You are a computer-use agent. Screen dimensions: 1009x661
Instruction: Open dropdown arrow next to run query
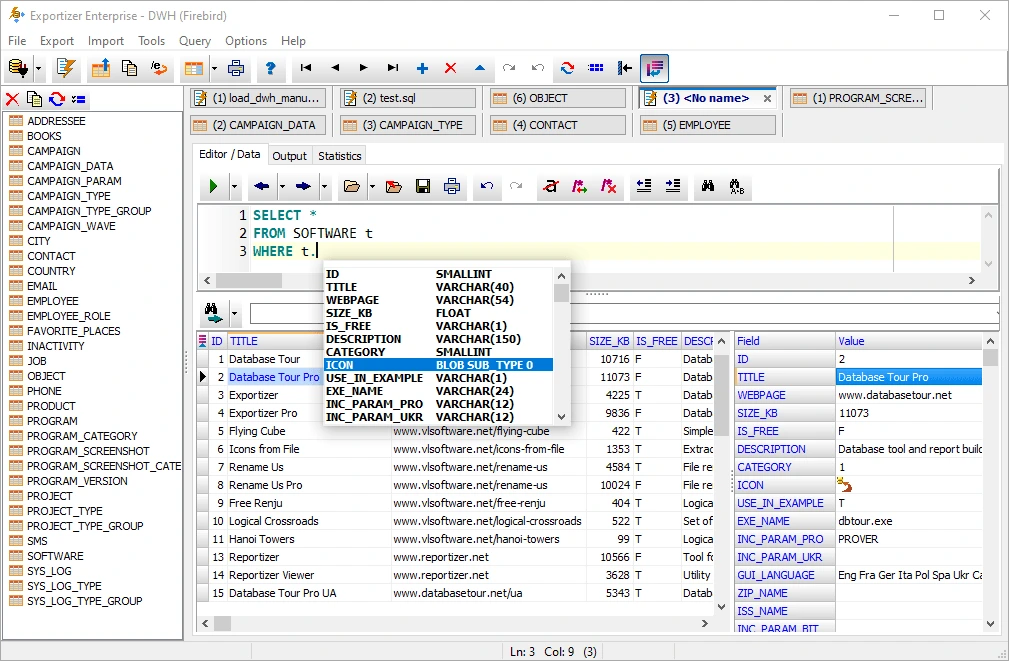[234, 187]
